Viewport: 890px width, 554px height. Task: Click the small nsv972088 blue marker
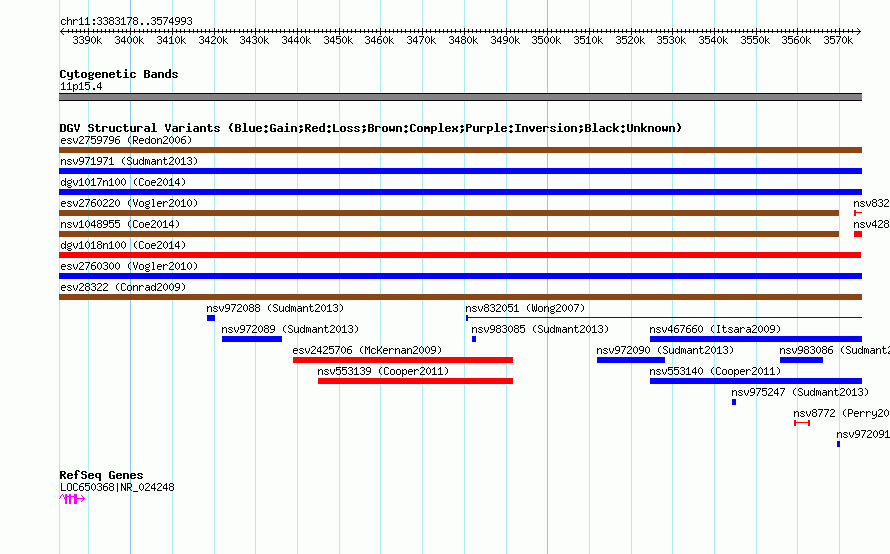pos(211,318)
